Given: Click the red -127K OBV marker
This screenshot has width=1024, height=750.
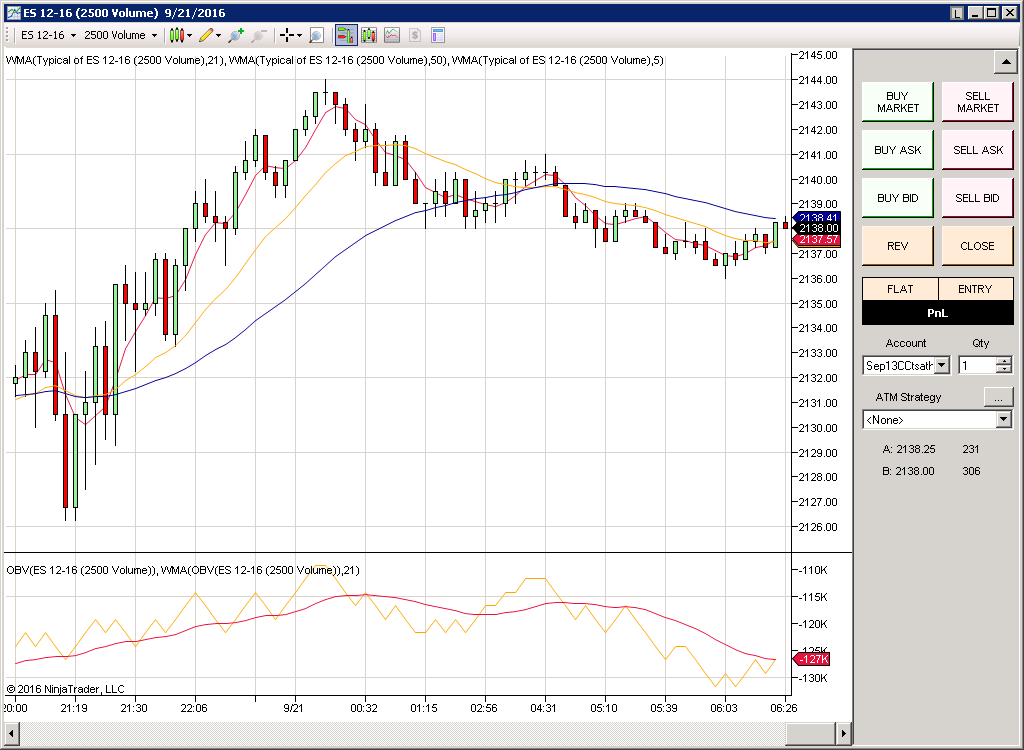Looking at the screenshot, I should pyautogui.click(x=811, y=659).
